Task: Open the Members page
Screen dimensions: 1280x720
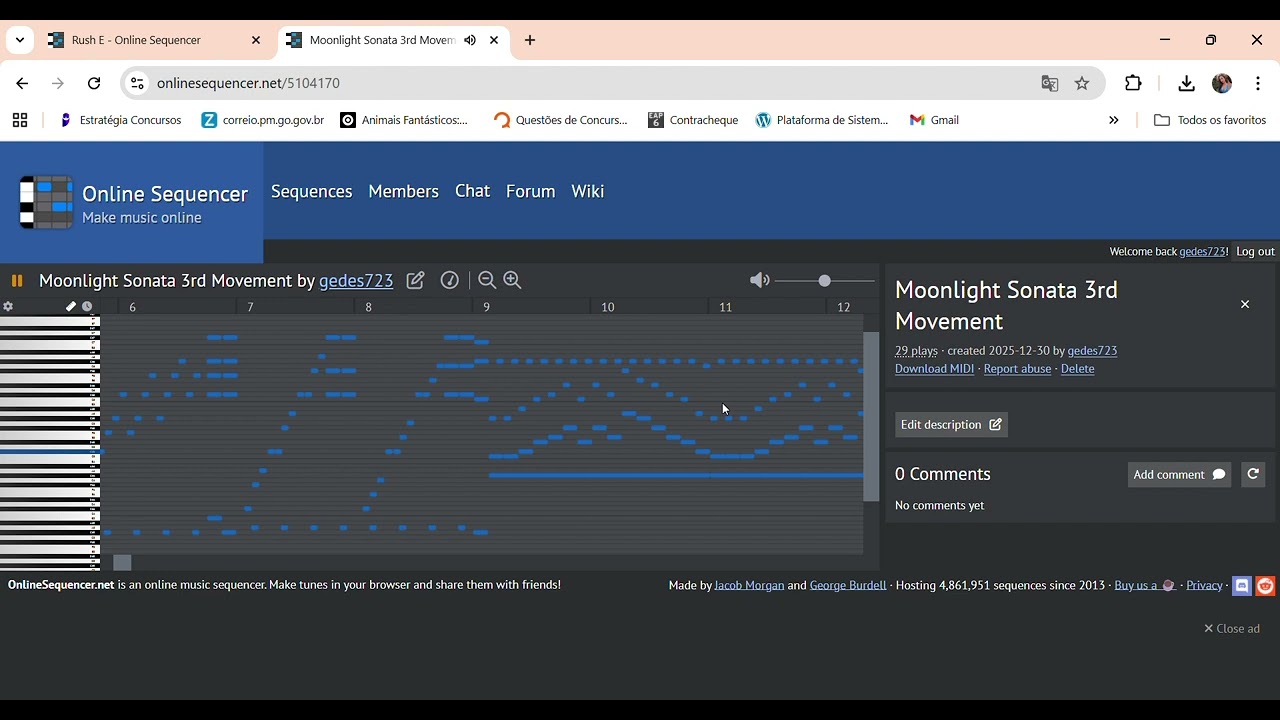Action: point(403,191)
